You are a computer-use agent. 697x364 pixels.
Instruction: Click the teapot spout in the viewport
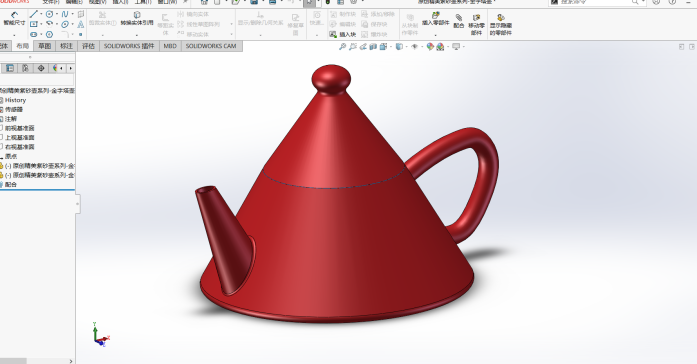(226, 240)
